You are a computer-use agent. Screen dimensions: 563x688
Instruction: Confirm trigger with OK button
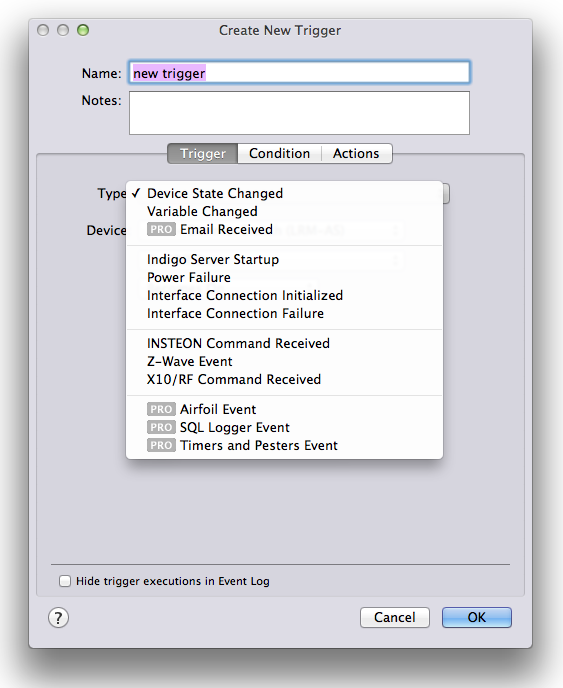point(477,617)
